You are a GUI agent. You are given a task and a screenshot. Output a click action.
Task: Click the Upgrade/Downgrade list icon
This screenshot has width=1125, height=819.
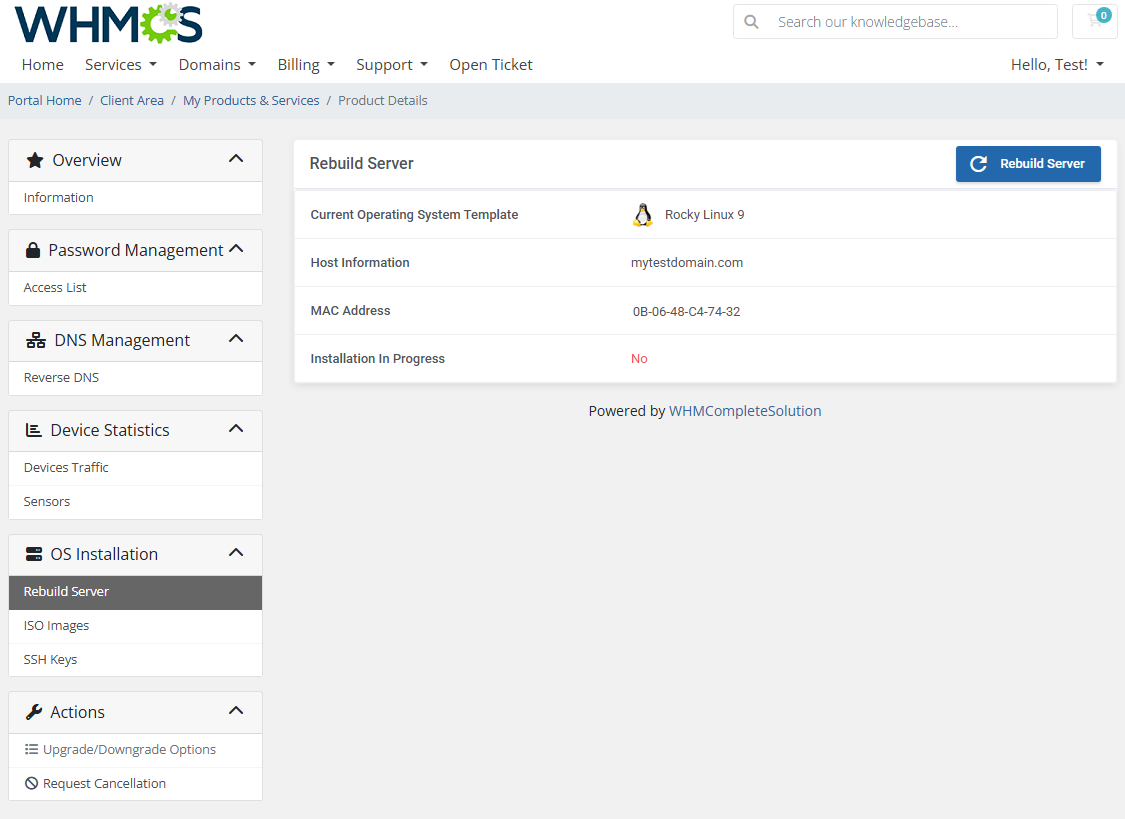tap(32, 749)
